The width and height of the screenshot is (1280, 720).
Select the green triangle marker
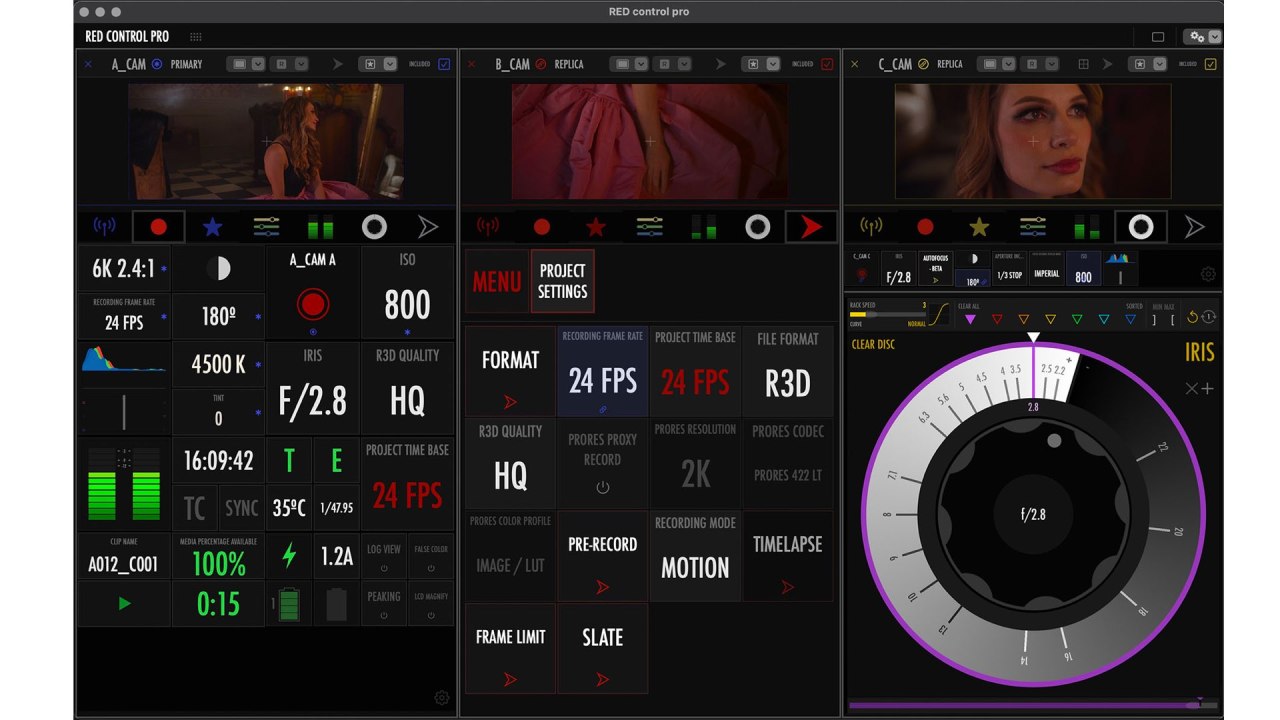[1077, 319]
